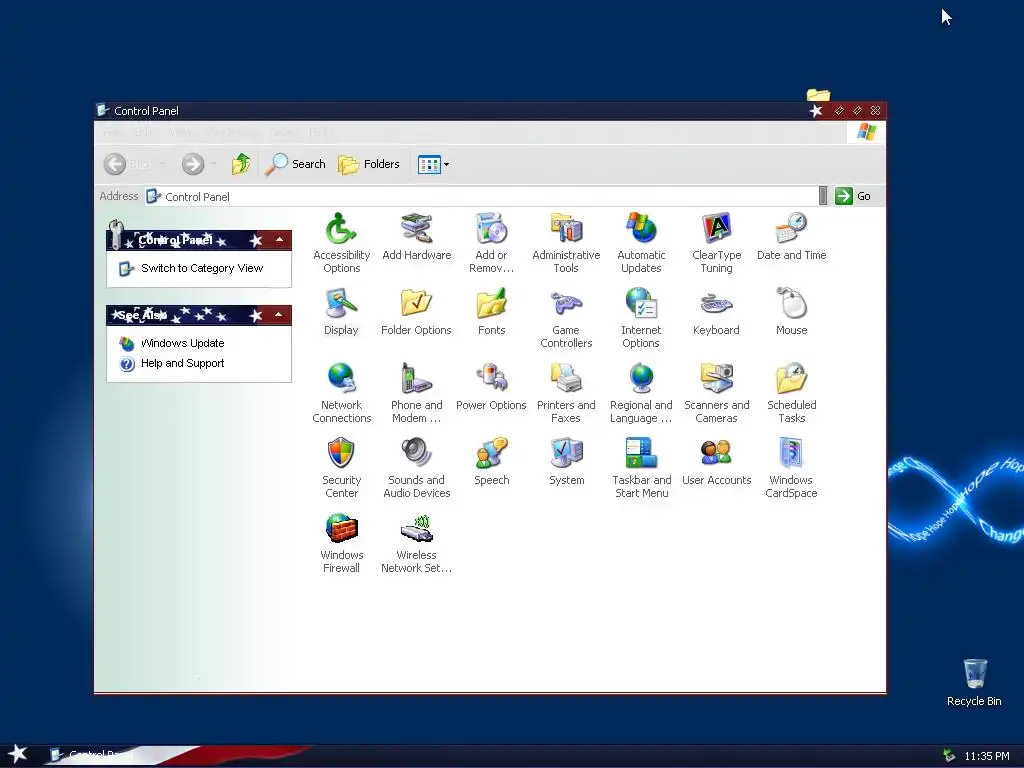Image resolution: width=1024 pixels, height=768 pixels.
Task: Click the Control Panel address field
Action: tap(482, 197)
